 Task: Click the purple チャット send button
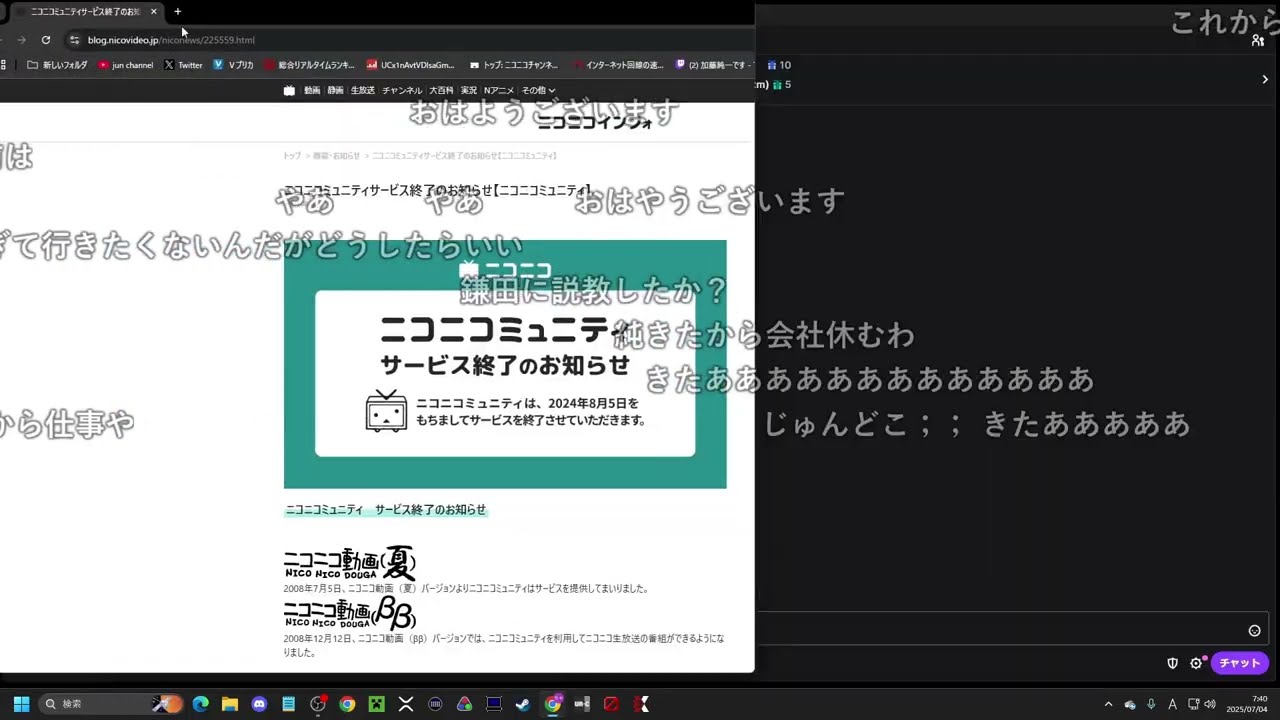click(1240, 663)
